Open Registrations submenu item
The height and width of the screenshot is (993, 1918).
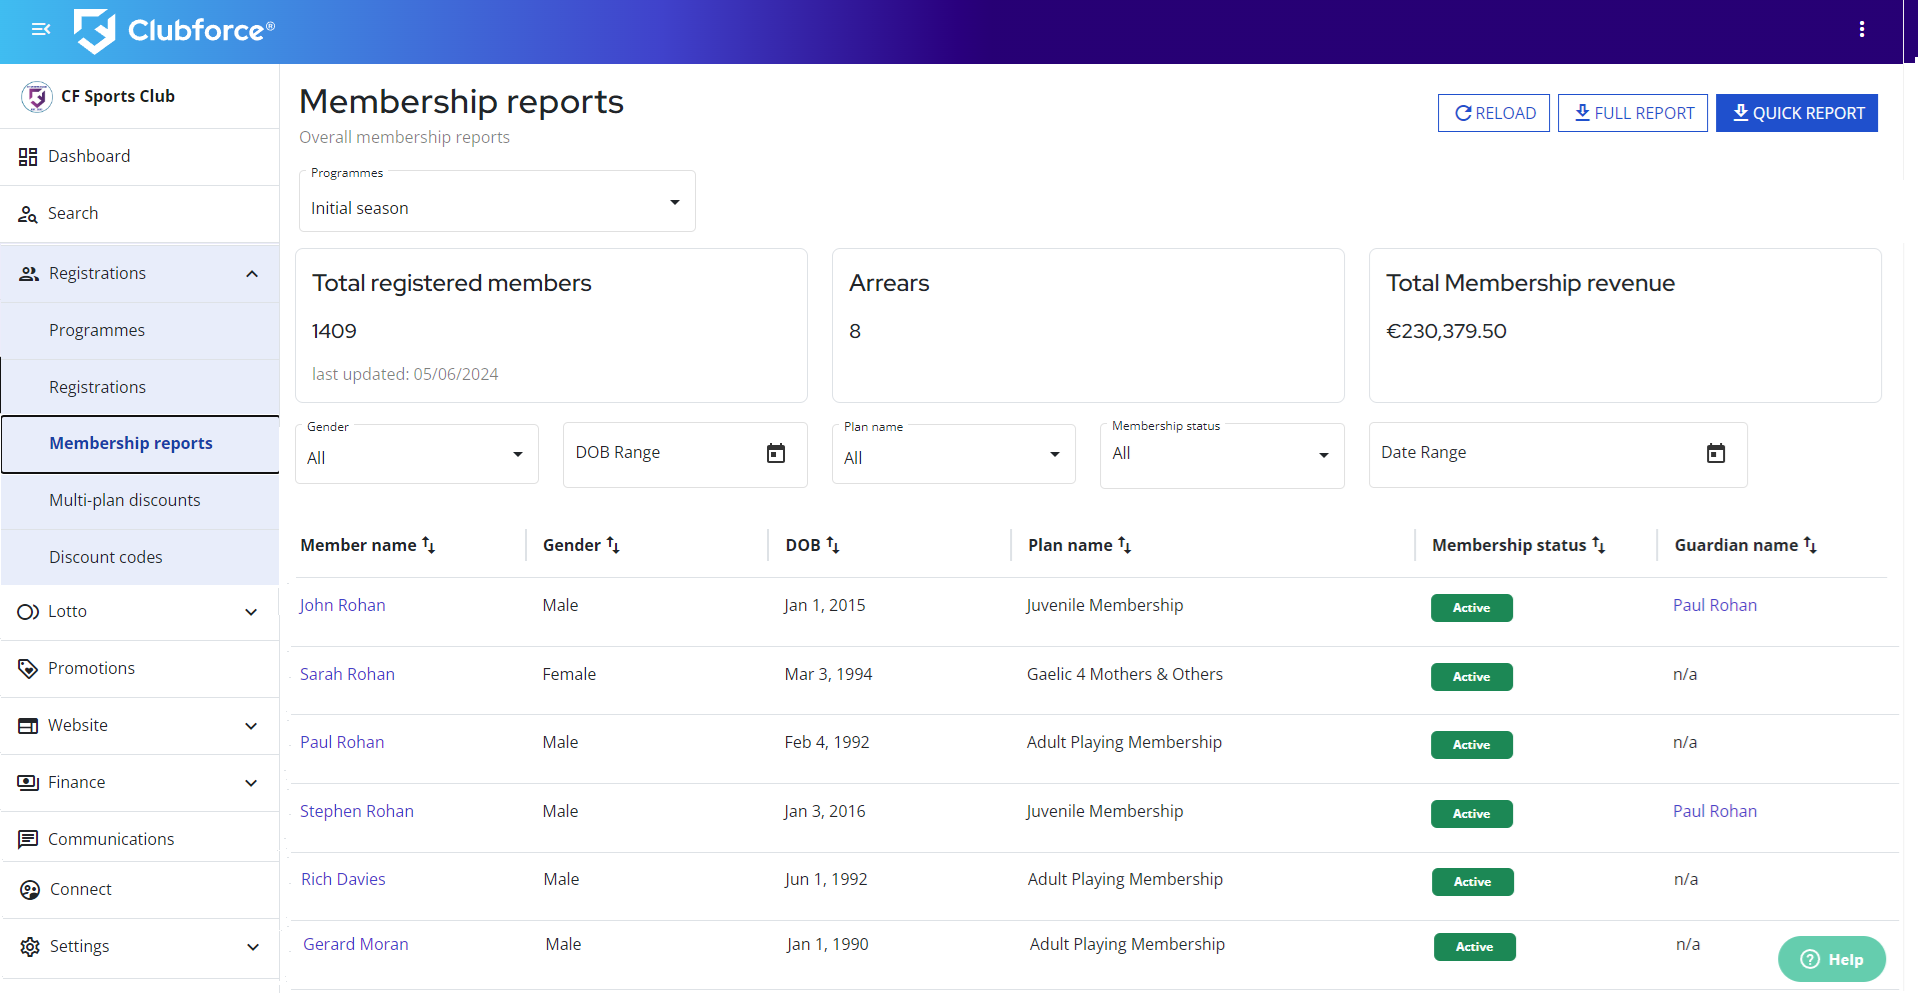141,388
